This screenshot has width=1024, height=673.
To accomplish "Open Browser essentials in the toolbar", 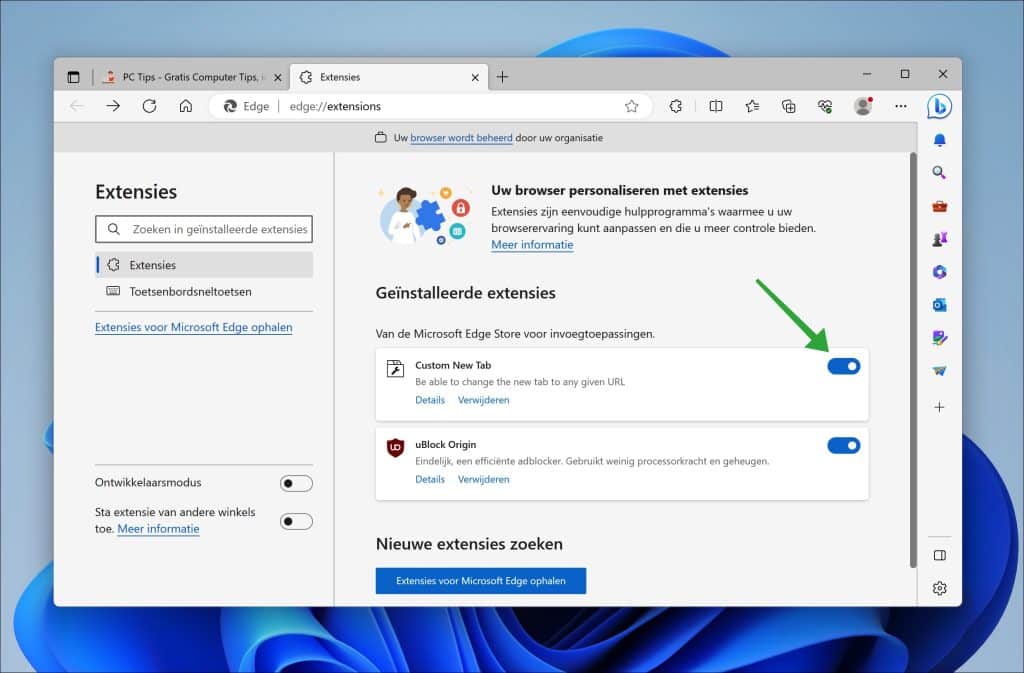I will coord(824,106).
